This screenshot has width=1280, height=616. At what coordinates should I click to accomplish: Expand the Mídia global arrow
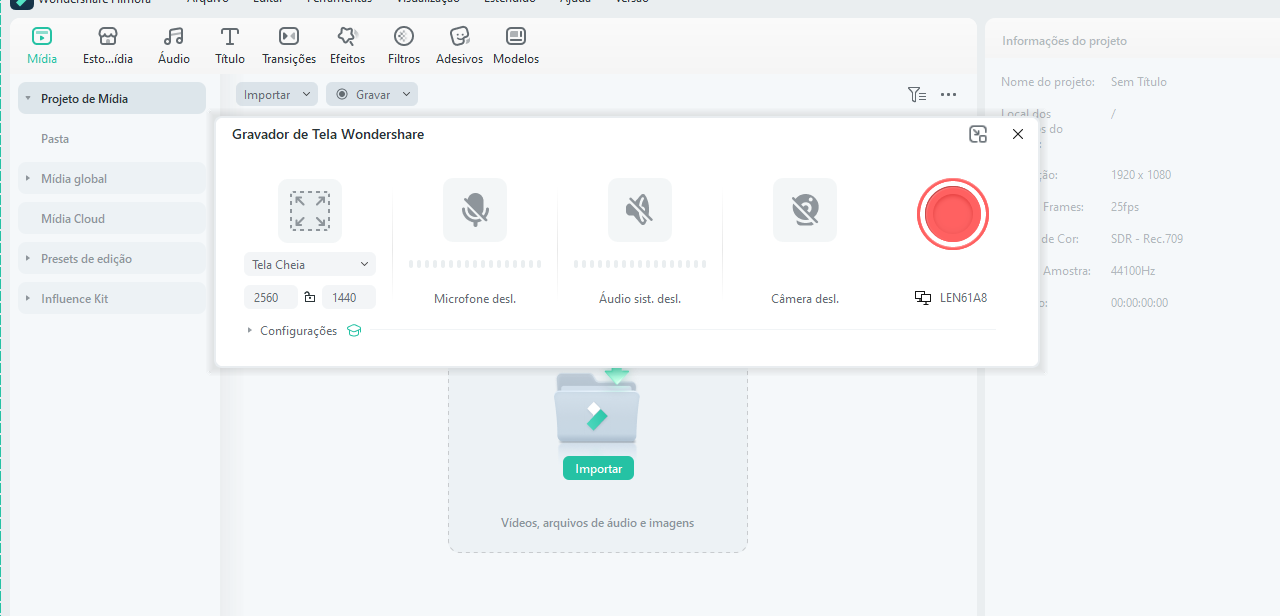pyautogui.click(x=28, y=179)
